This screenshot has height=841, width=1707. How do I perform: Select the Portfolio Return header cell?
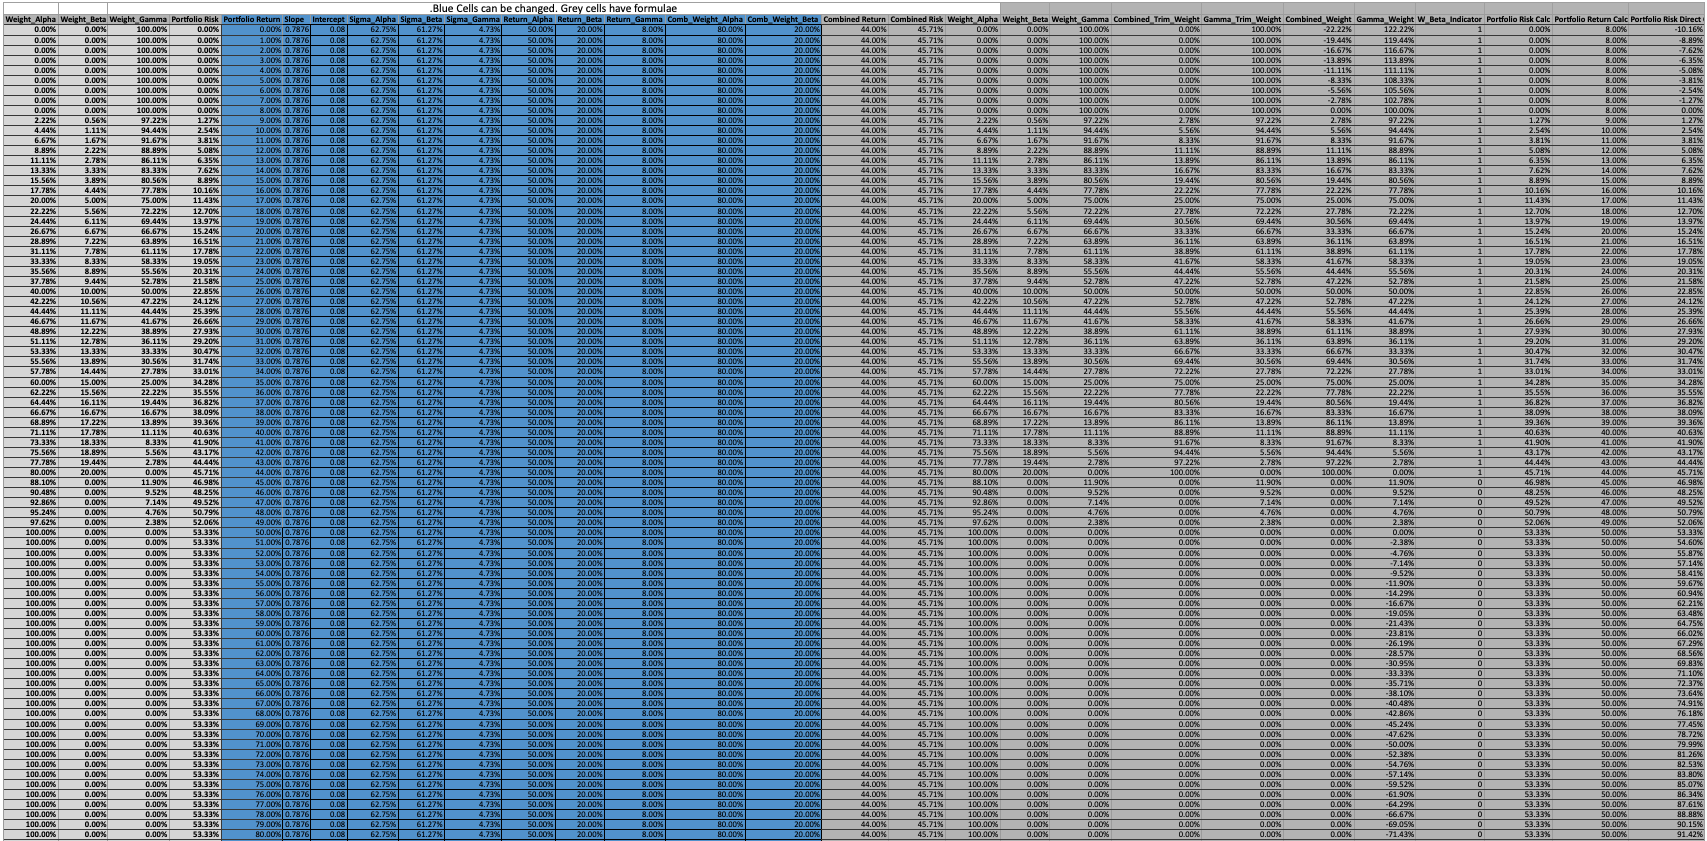click(x=252, y=19)
